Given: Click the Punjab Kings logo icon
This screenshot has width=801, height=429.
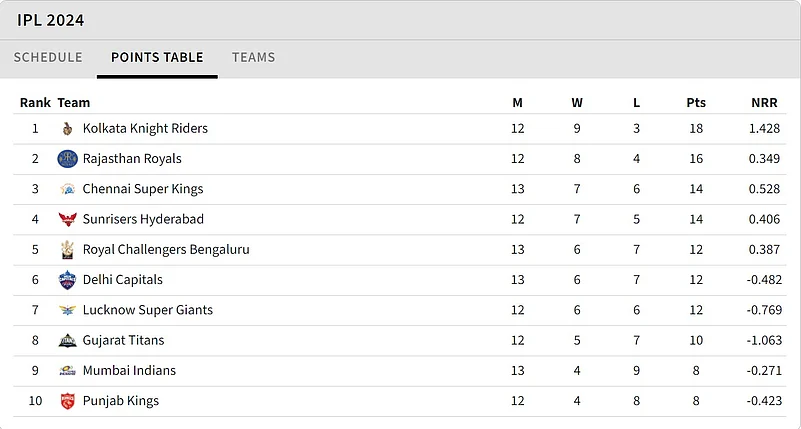Looking at the screenshot, I should 67,401.
